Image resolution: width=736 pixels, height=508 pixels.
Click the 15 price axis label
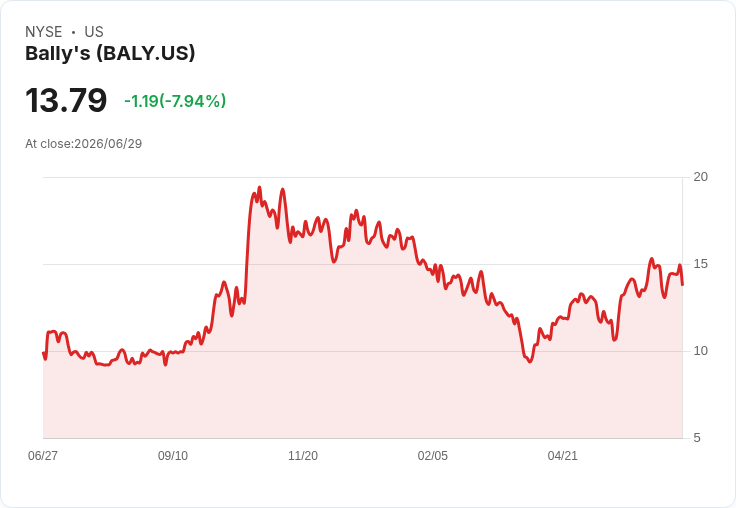click(x=700, y=264)
